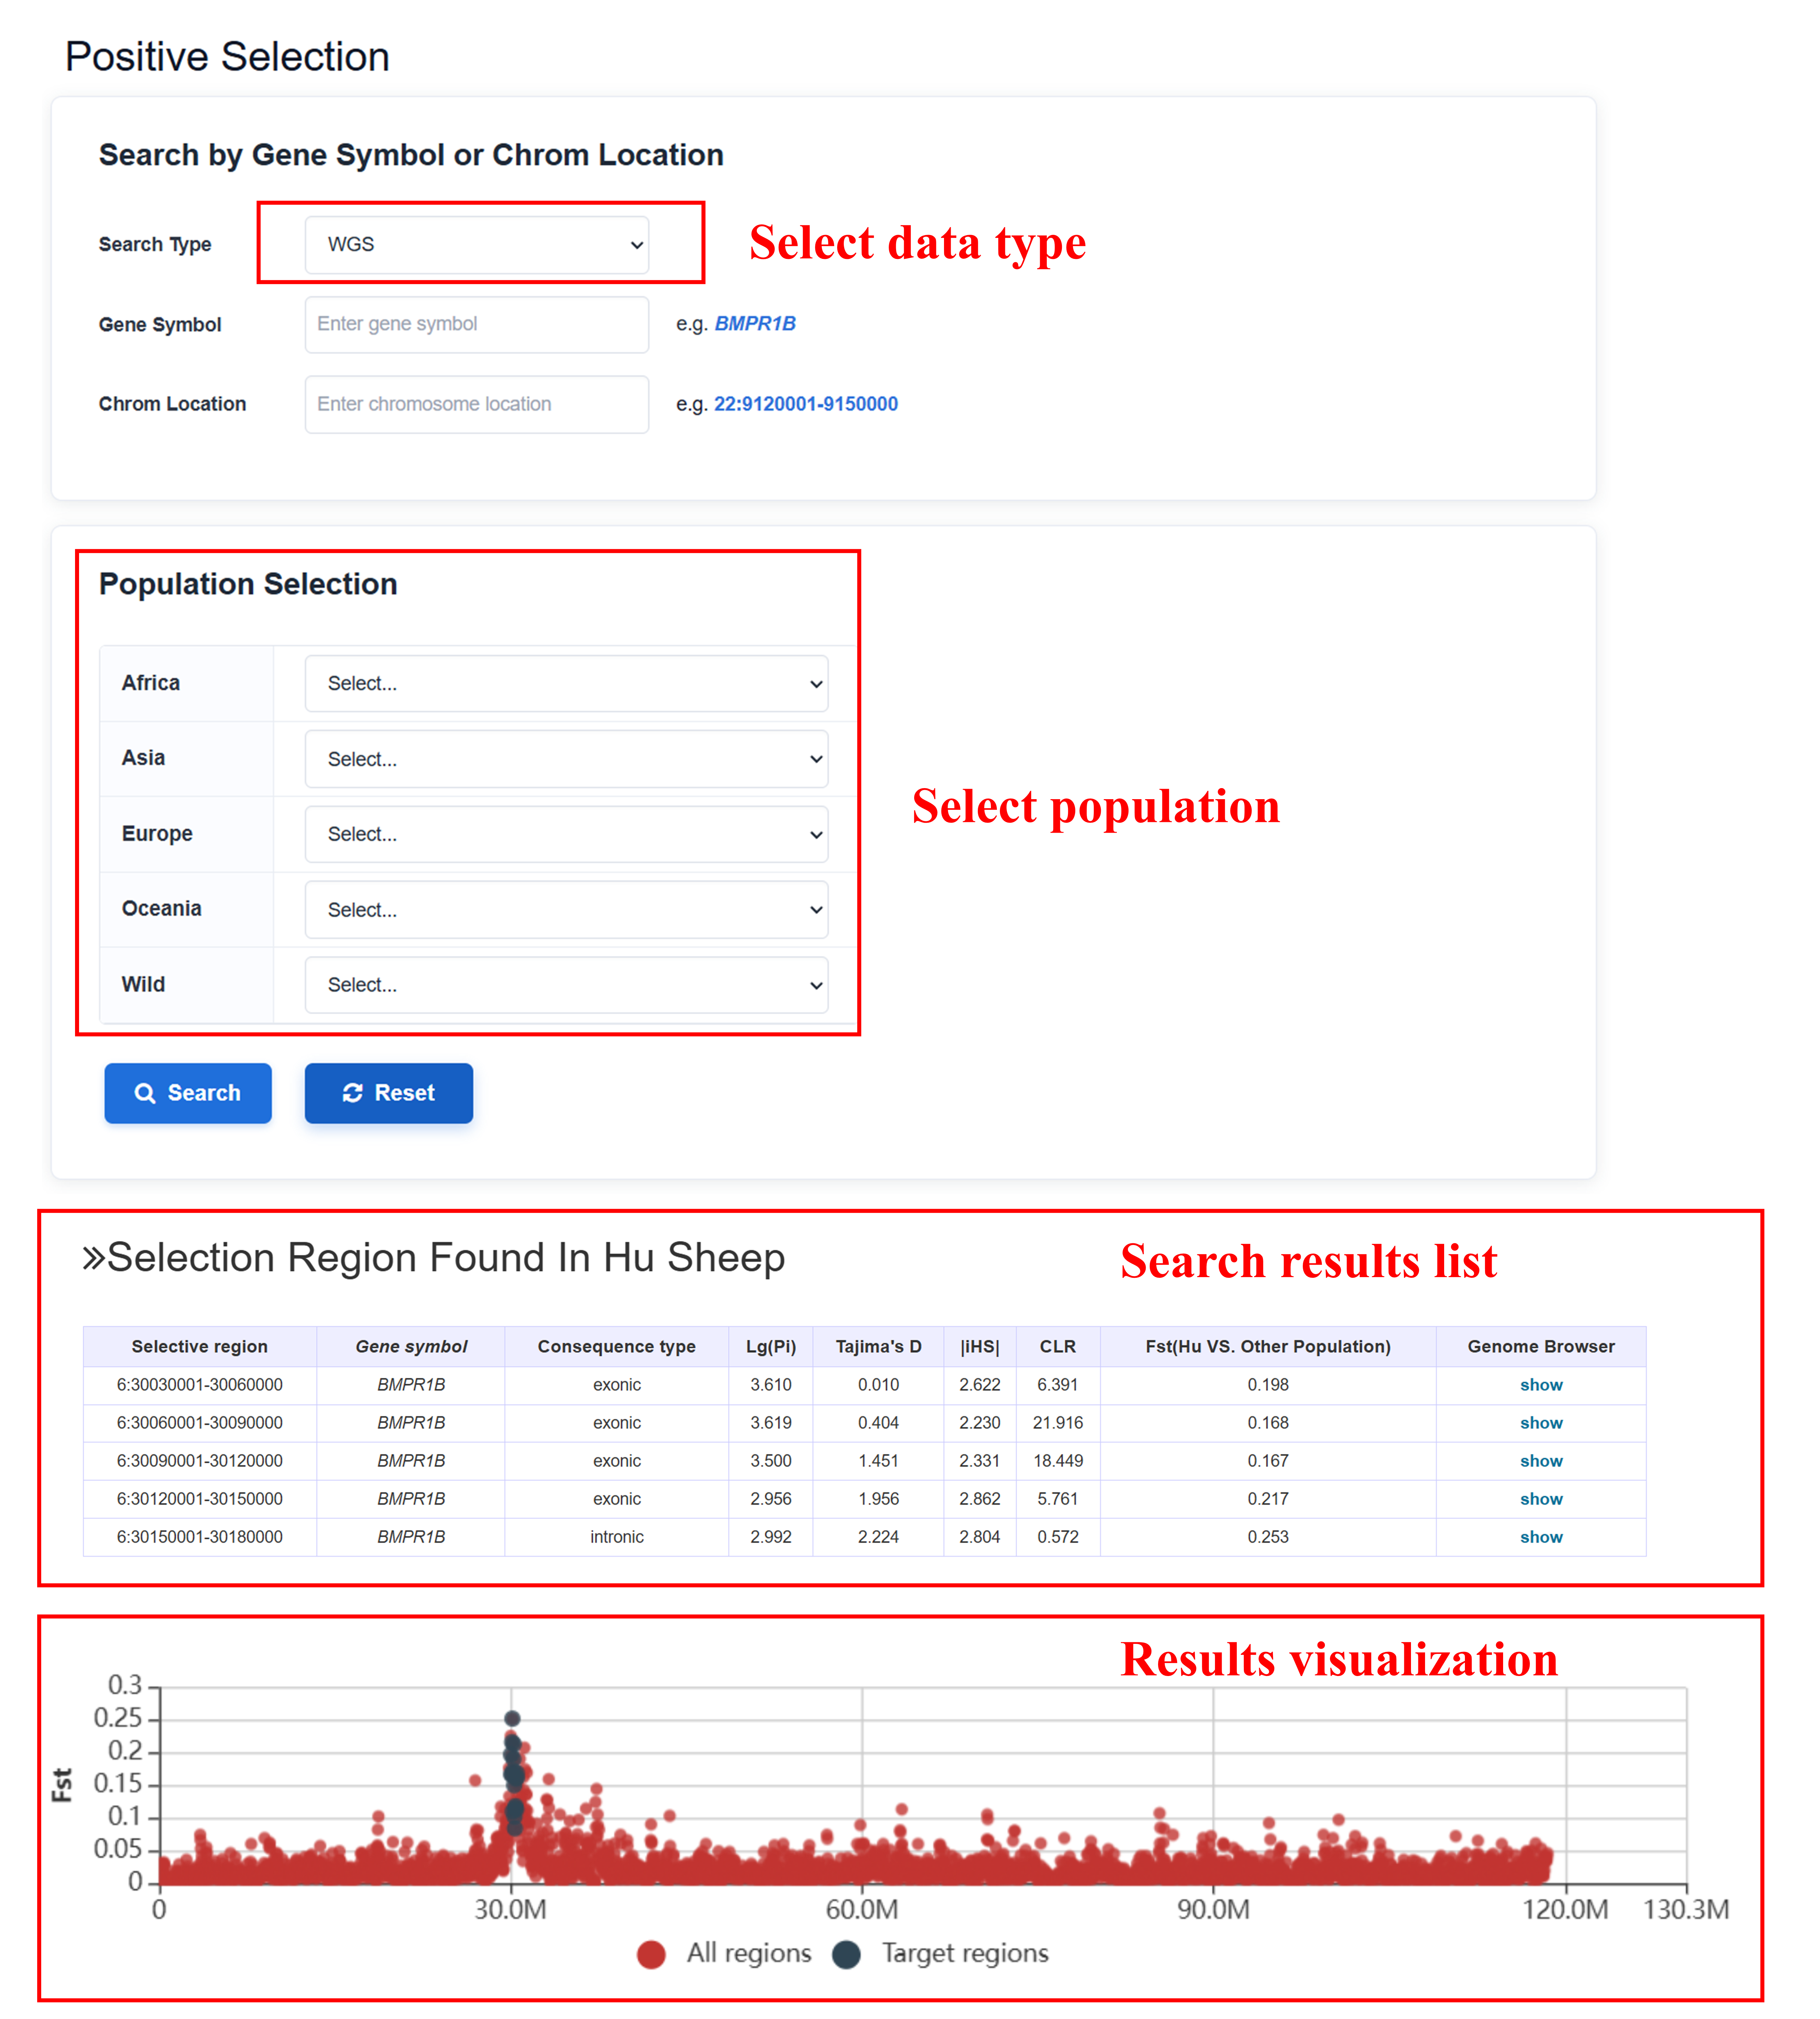Click the blue Search button
Image resolution: width=1820 pixels, height=2019 pixels.
coord(188,1093)
